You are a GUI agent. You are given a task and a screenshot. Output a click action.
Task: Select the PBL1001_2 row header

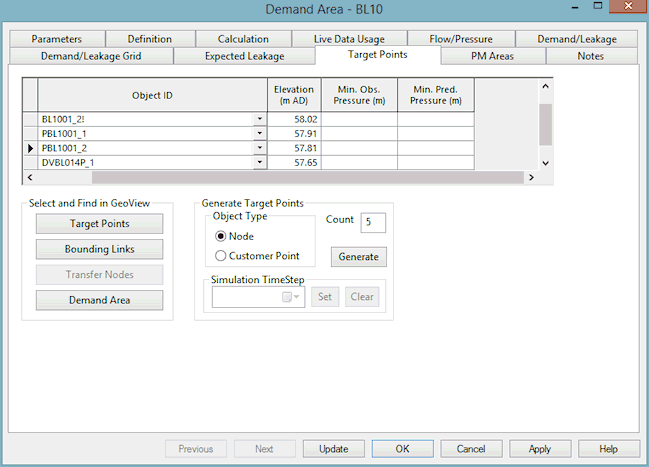(30, 148)
